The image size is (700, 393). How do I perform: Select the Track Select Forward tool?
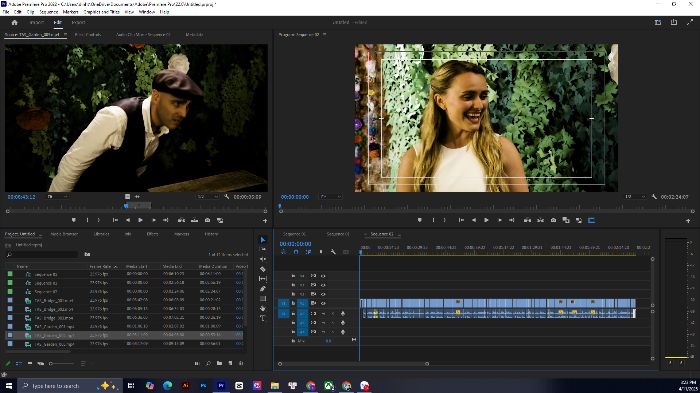pyautogui.click(x=262, y=249)
